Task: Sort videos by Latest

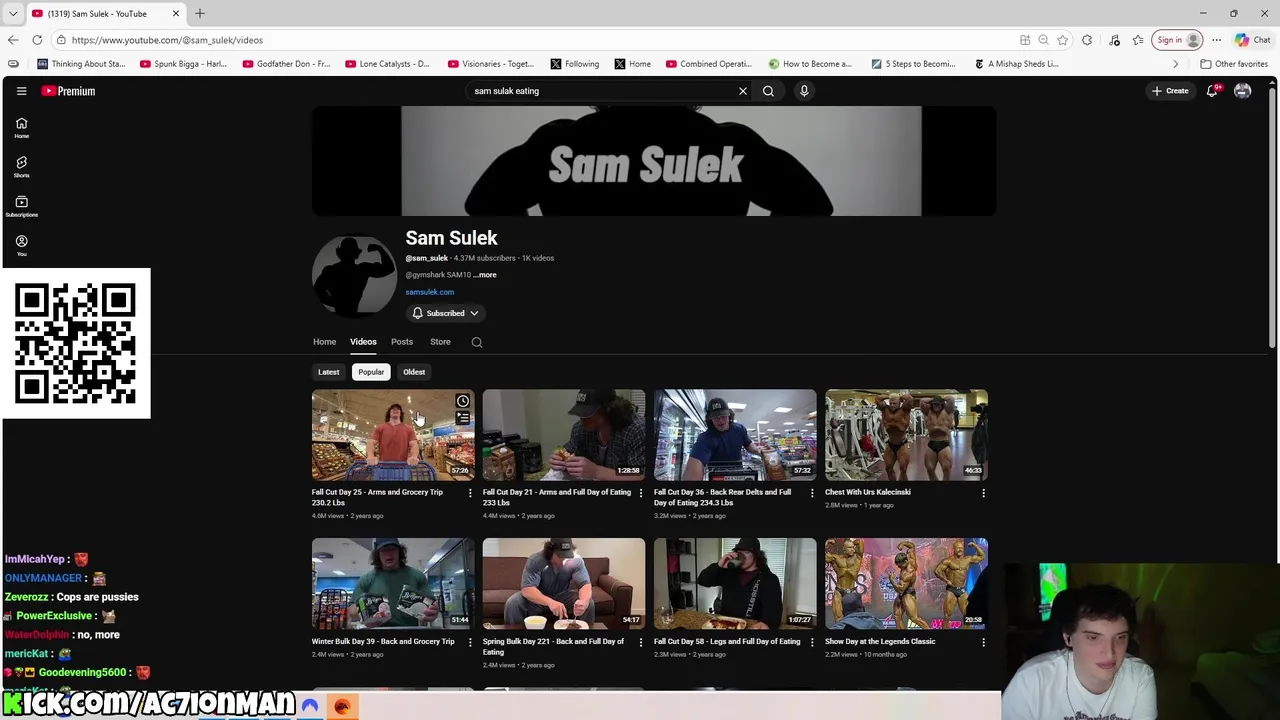Action: (x=328, y=372)
